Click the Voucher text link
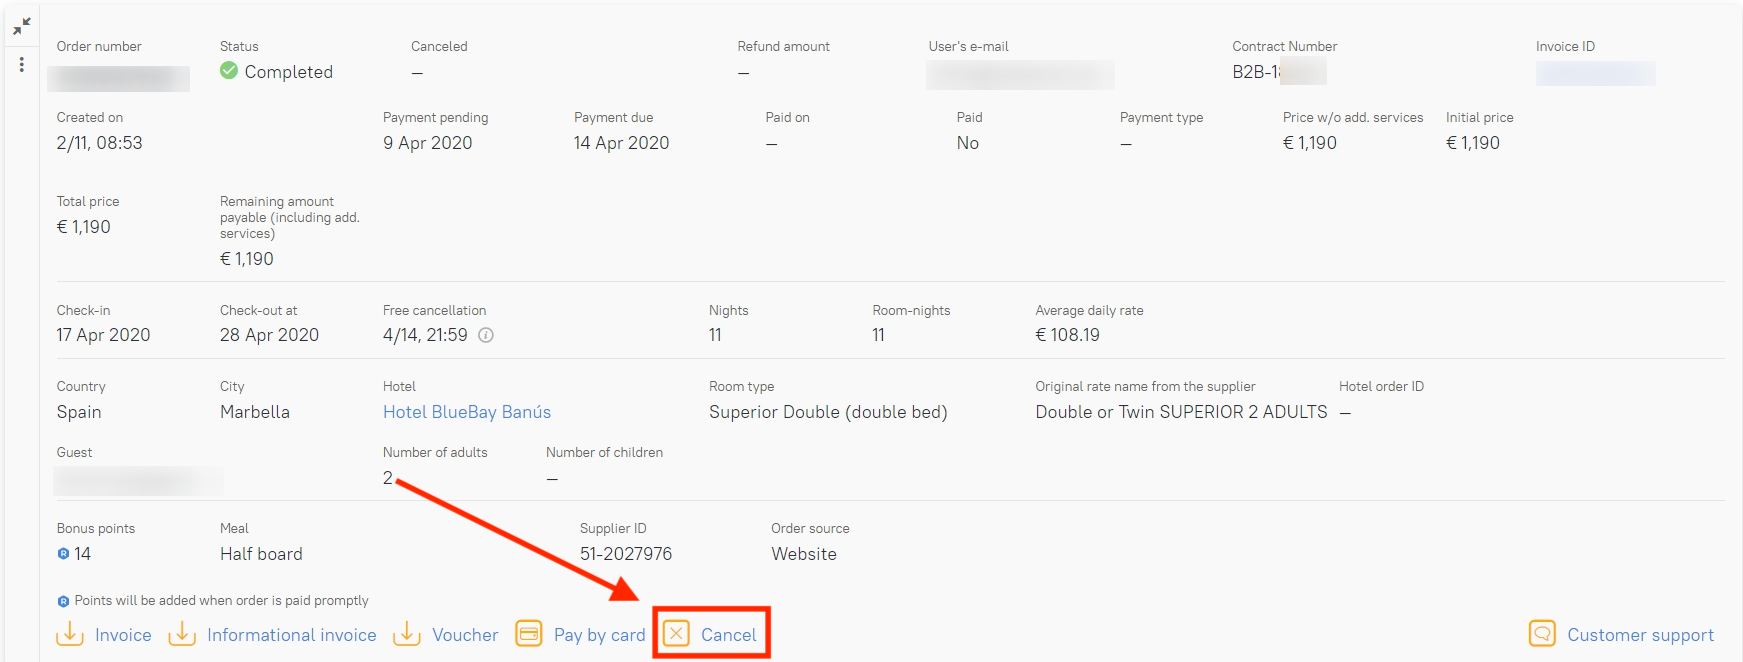 click(465, 635)
